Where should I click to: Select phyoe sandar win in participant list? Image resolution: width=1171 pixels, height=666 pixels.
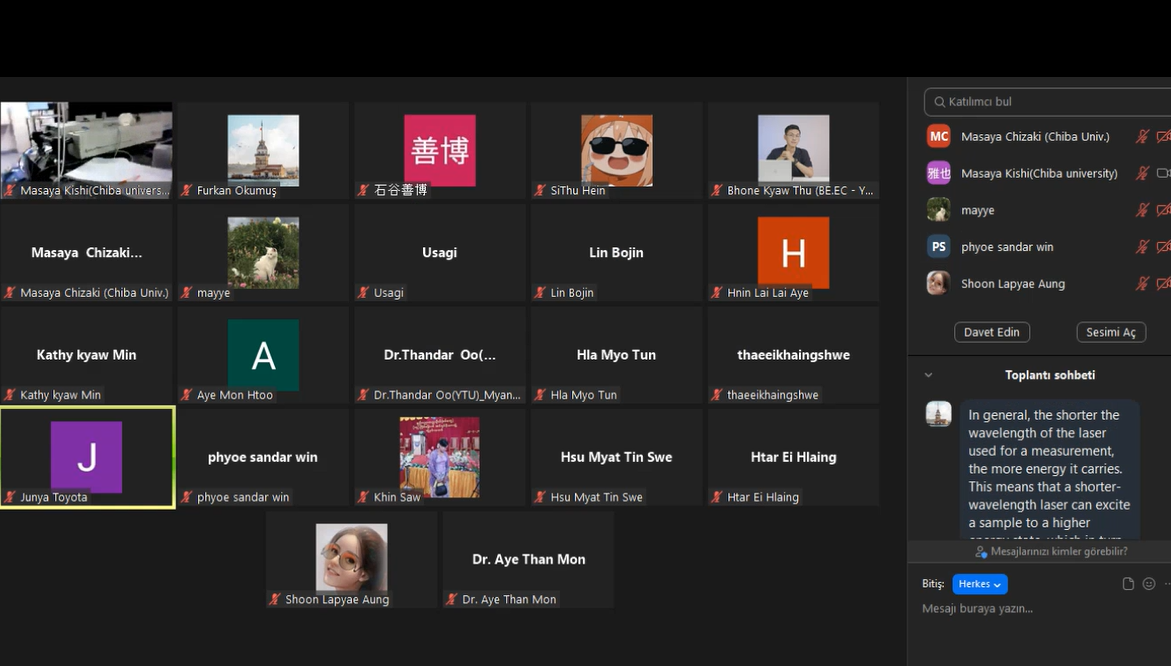click(x=1006, y=247)
